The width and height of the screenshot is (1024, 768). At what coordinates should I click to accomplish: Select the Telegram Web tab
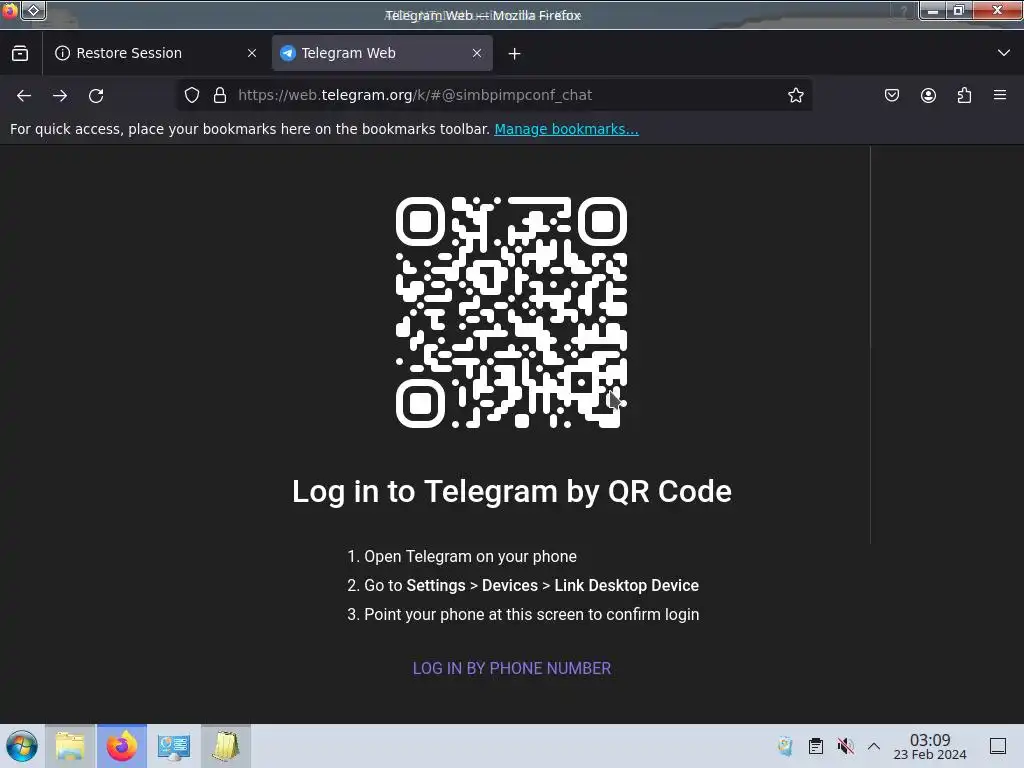click(x=382, y=53)
